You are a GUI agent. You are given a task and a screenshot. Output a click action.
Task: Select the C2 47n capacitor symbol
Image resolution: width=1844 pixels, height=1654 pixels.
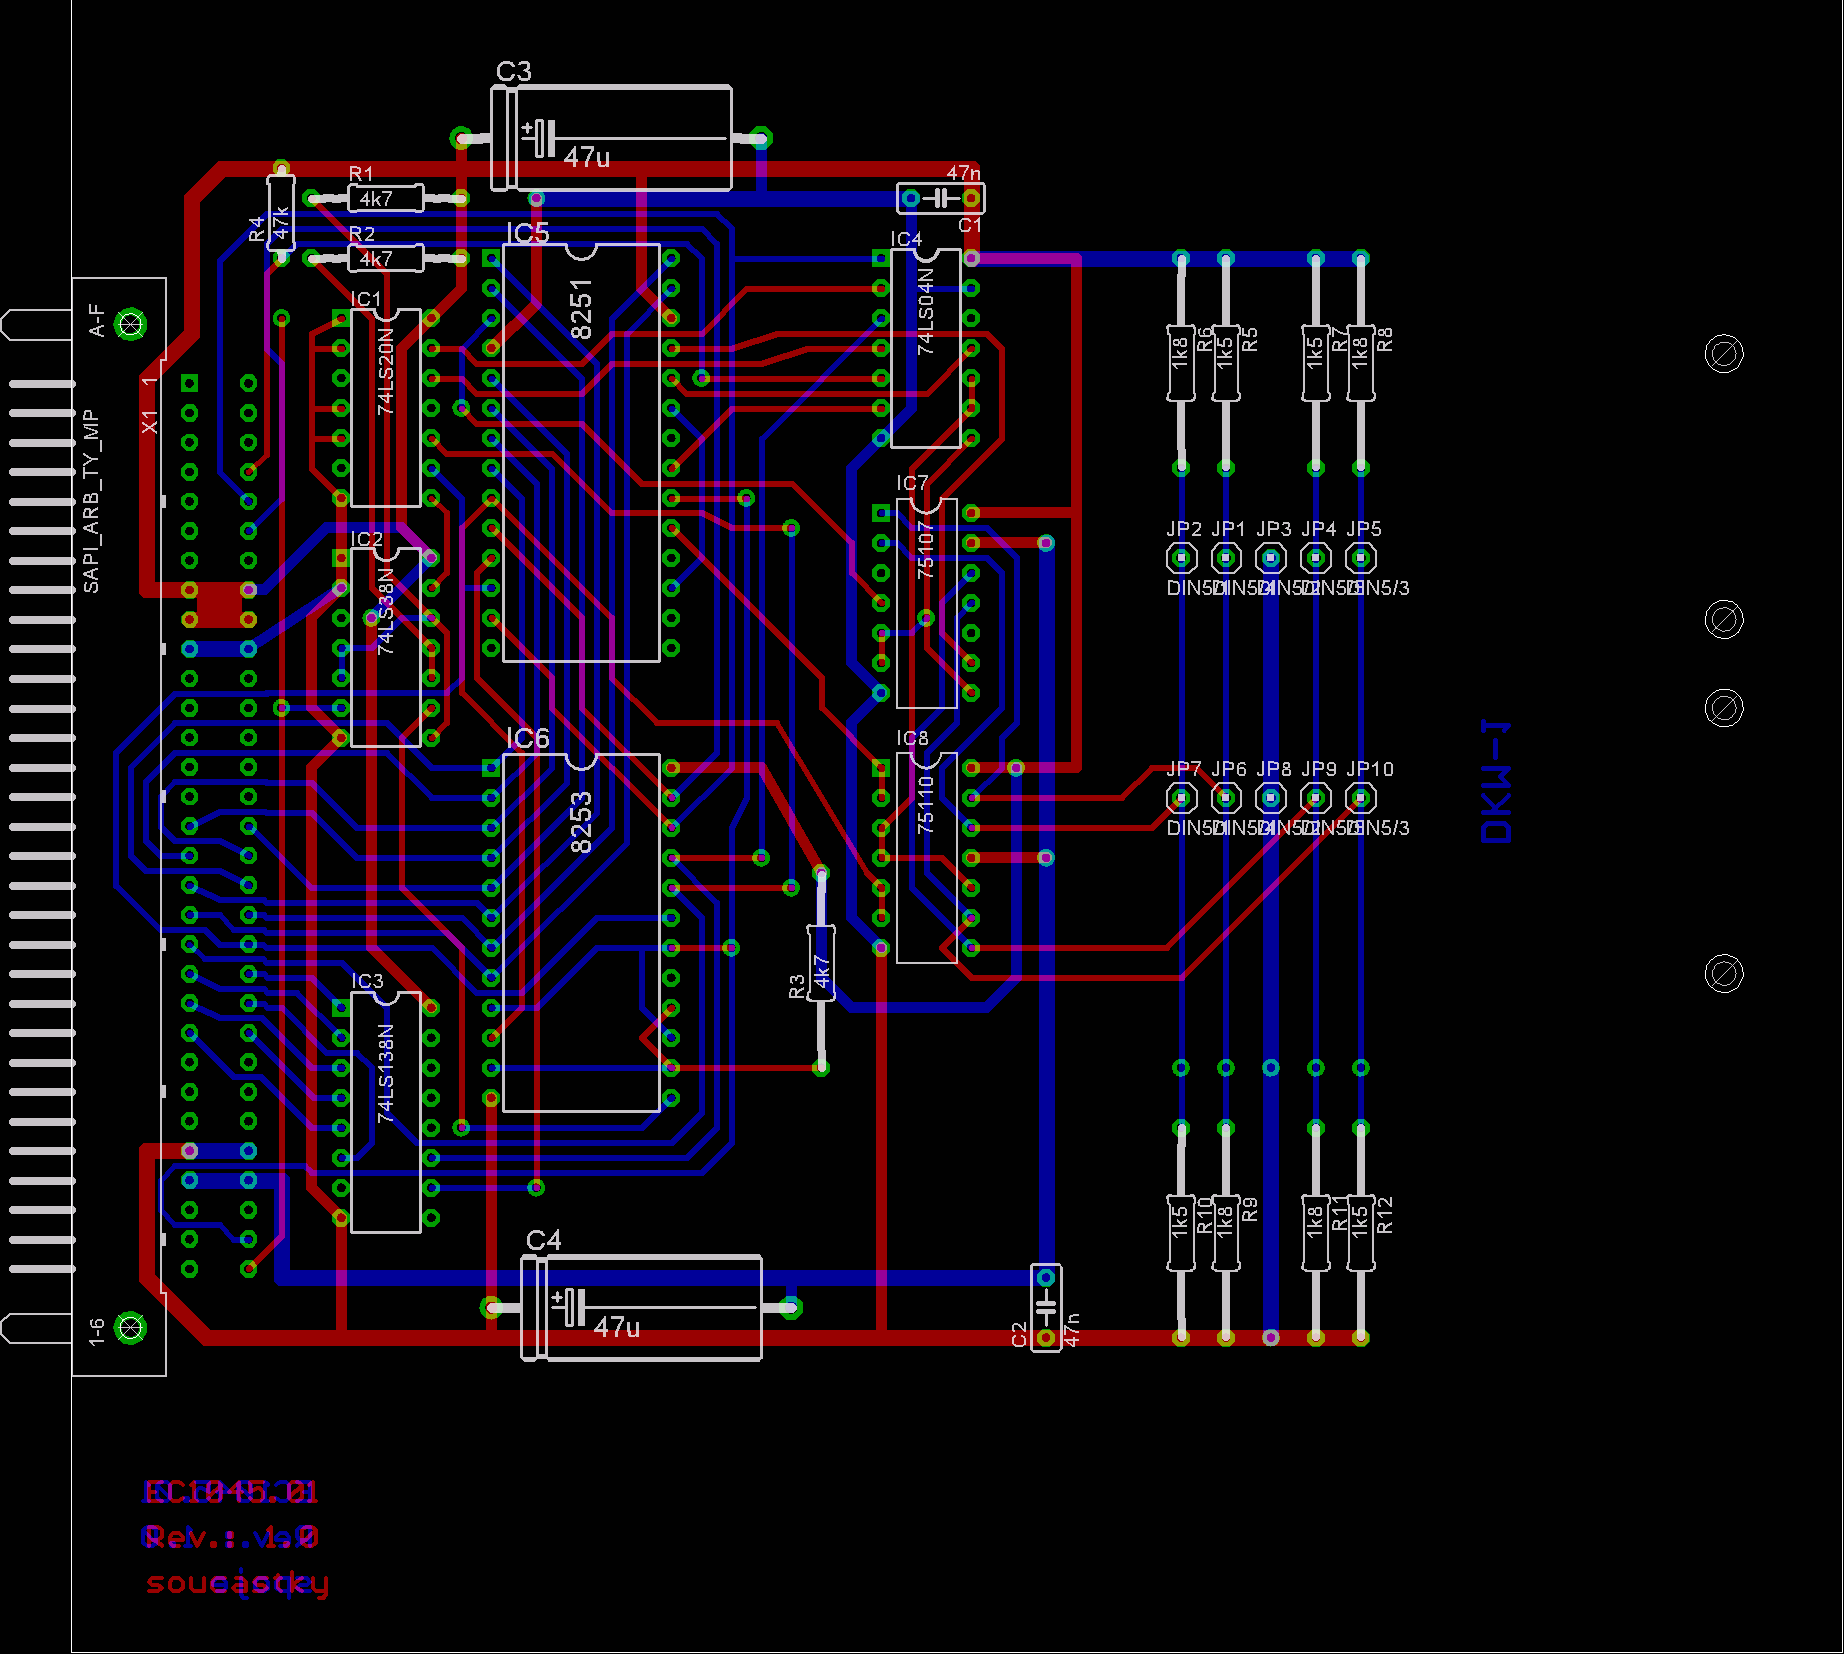click(x=1046, y=1307)
